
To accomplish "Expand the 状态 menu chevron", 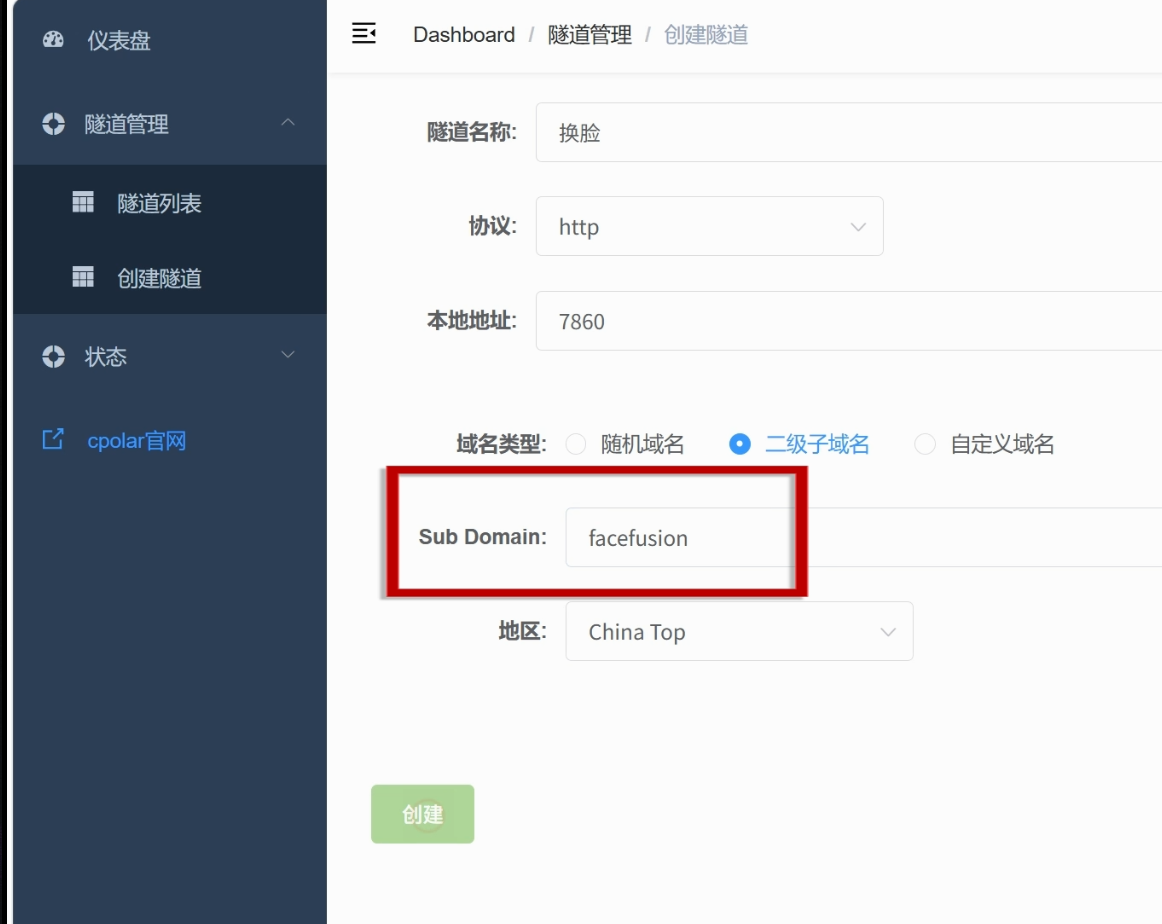I will (288, 355).
